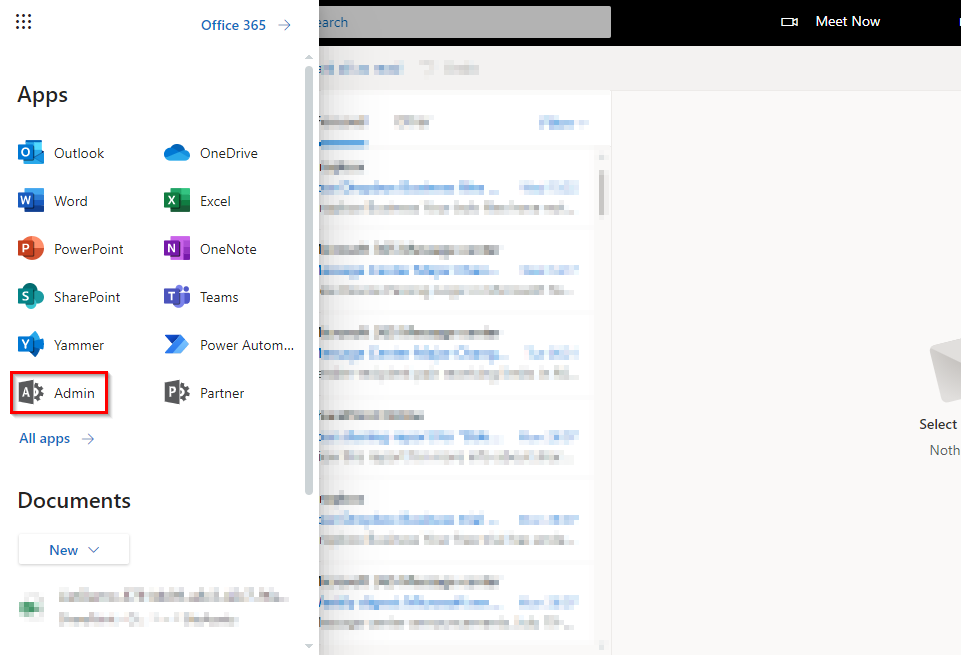
Task: Click the scroll up arrow of the apps panel
Action: 309,57
